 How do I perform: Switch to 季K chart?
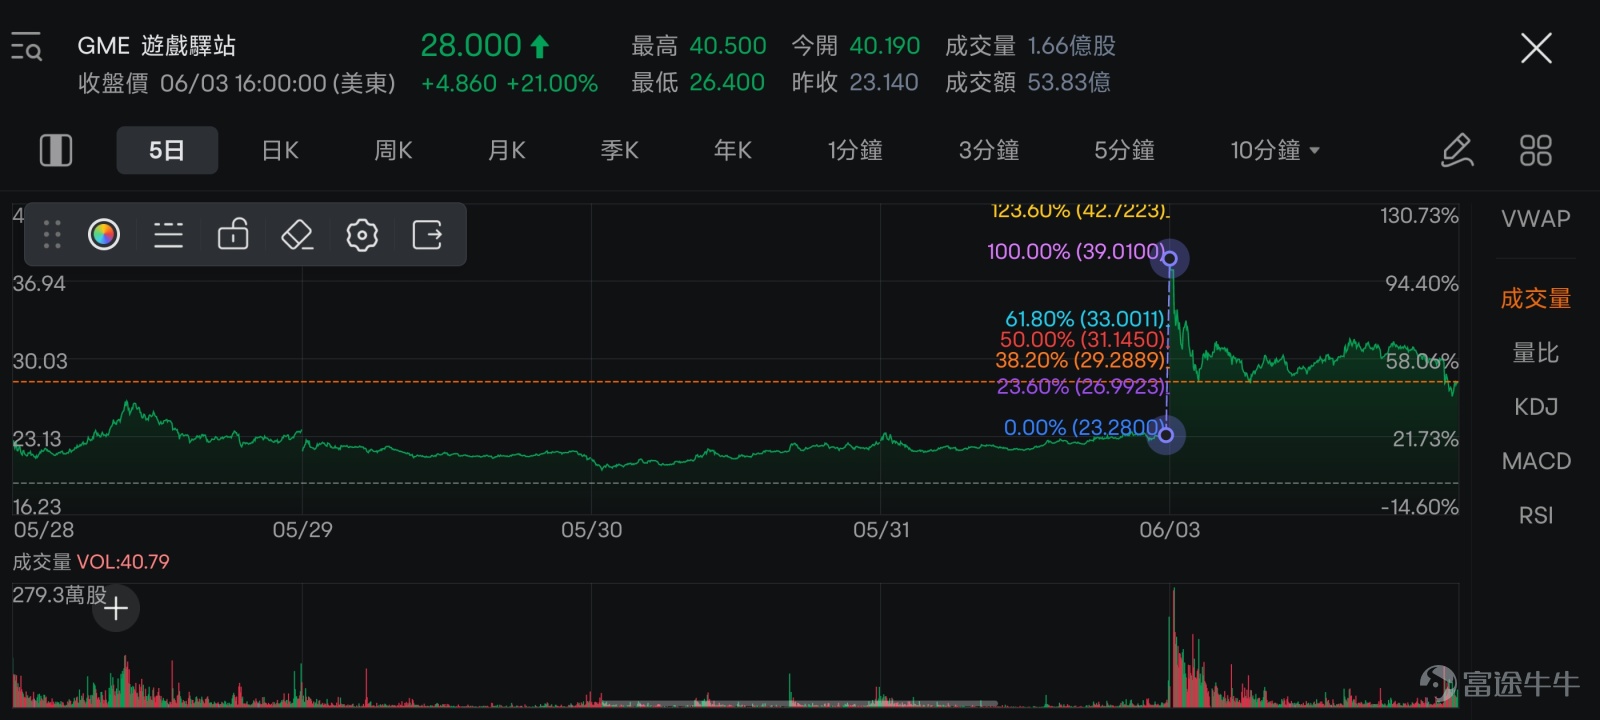pyautogui.click(x=619, y=151)
